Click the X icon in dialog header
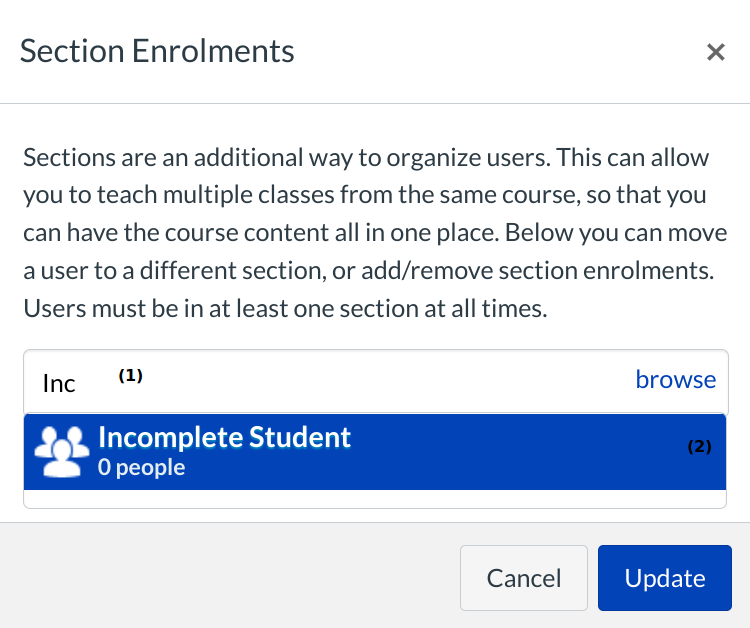Image resolution: width=750 pixels, height=628 pixels. click(x=715, y=52)
